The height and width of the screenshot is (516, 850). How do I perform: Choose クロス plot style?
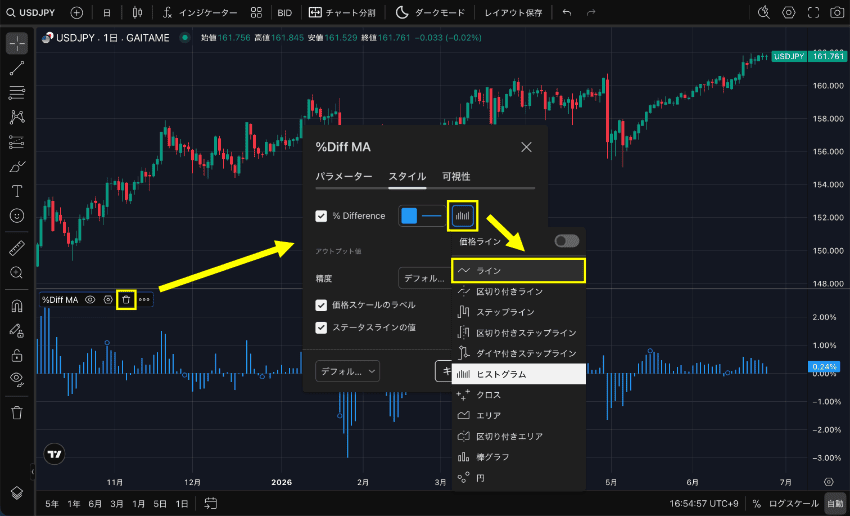[518, 395]
